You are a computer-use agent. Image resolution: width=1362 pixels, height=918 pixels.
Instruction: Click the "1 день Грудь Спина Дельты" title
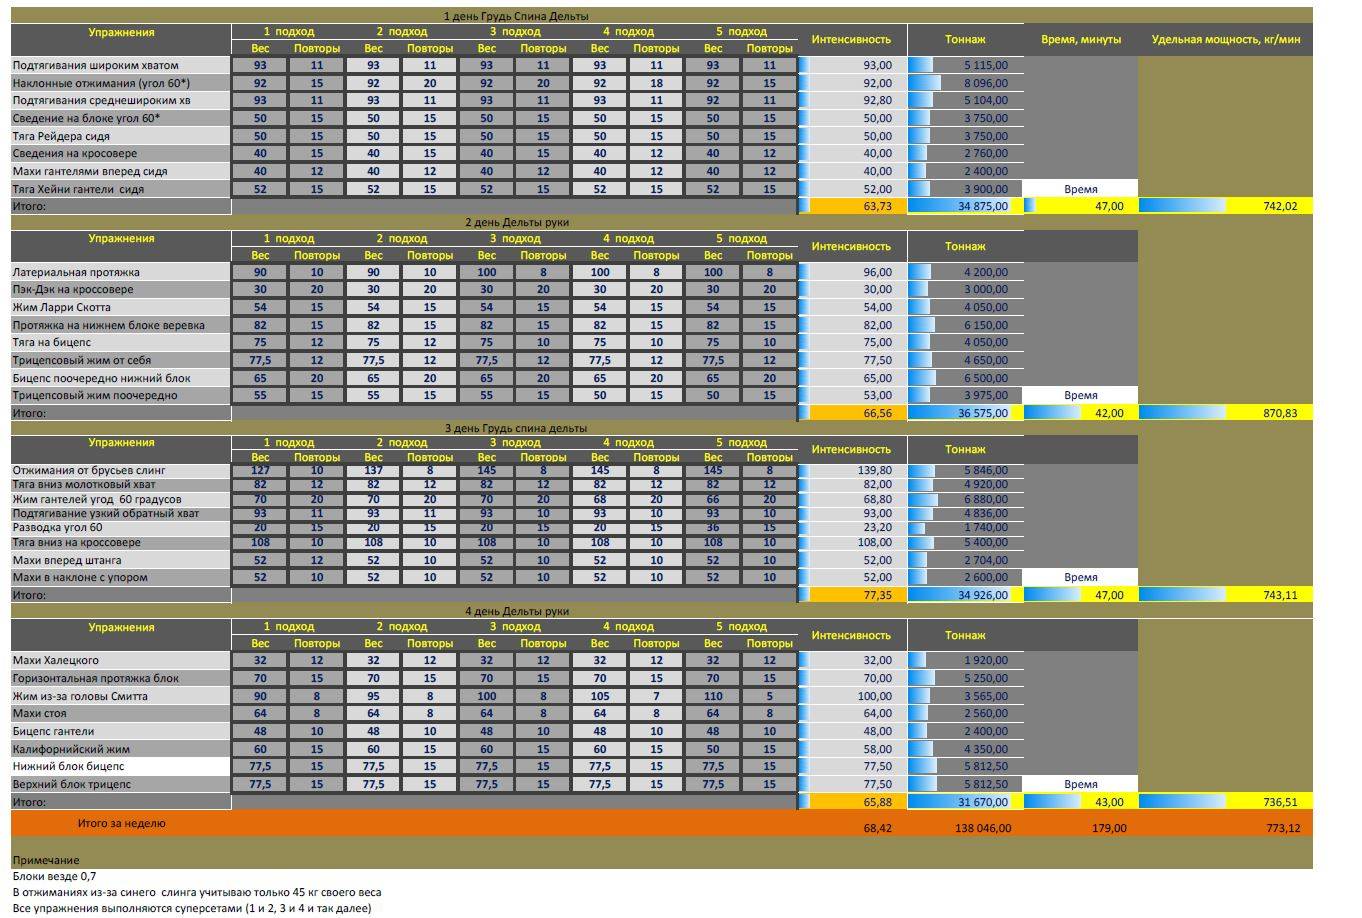tap(515, 16)
